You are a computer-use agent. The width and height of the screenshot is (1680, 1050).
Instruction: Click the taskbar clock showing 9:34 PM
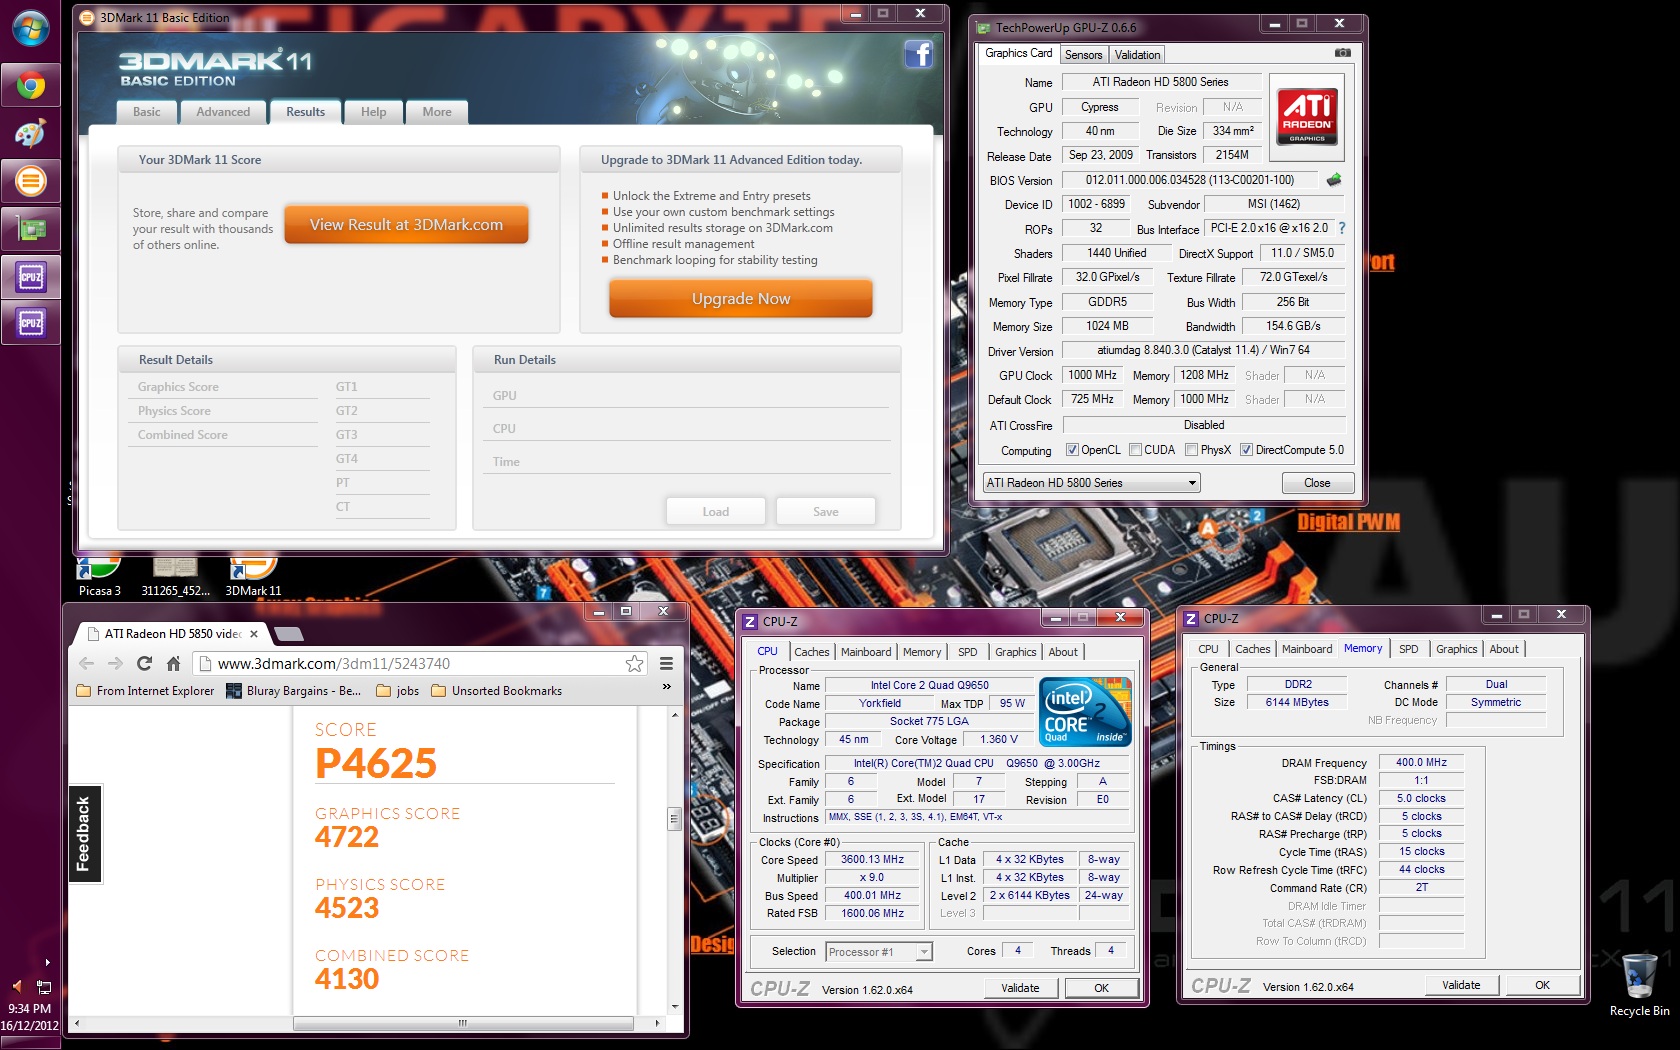pos(30,1017)
